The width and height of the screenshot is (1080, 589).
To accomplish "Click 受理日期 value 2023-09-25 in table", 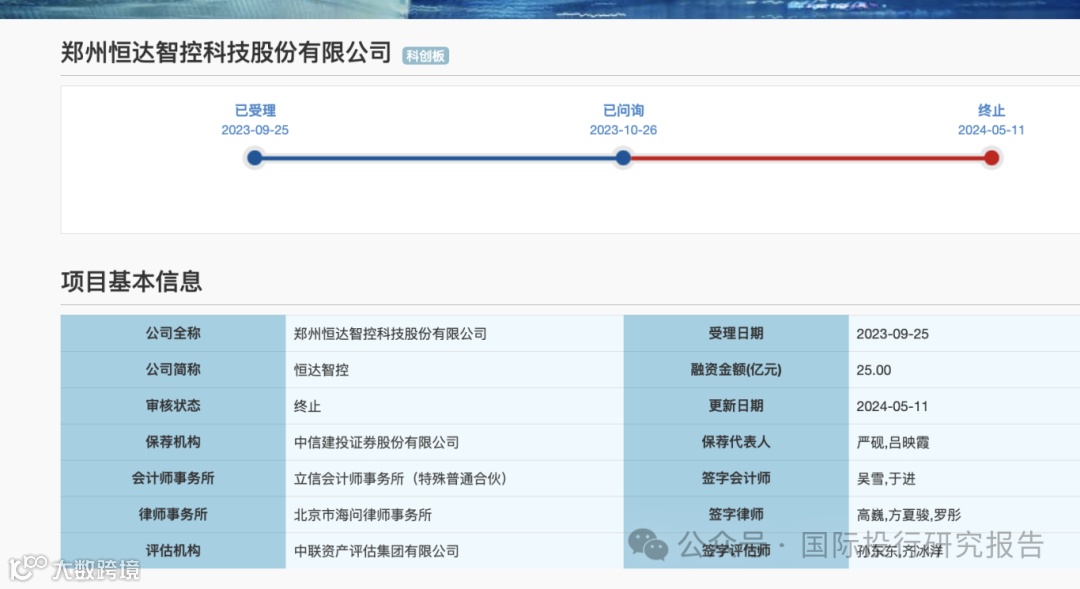I will [892, 334].
